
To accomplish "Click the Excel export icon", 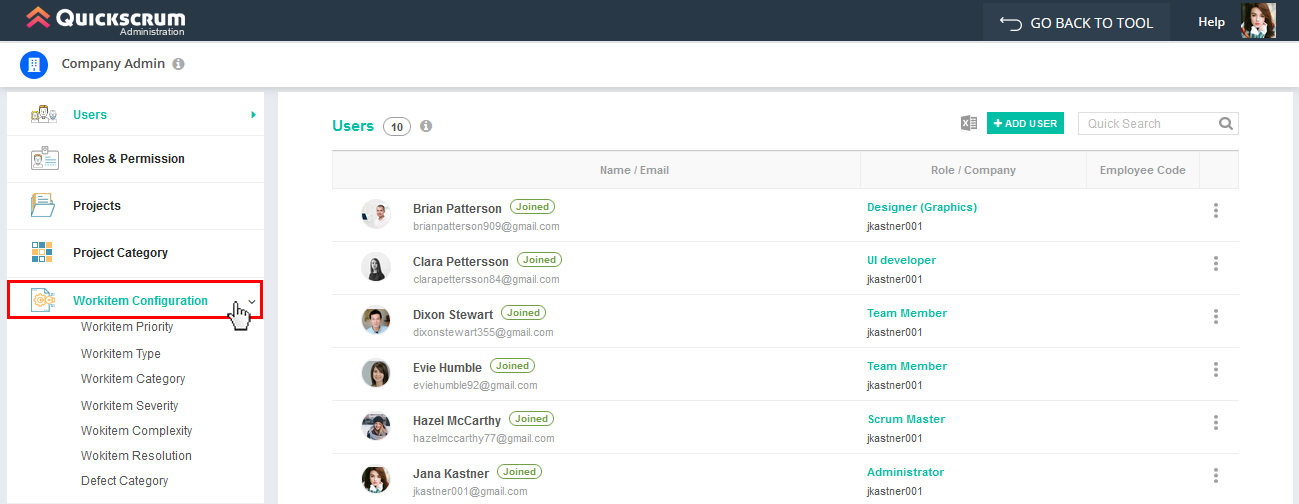I will click(968, 123).
